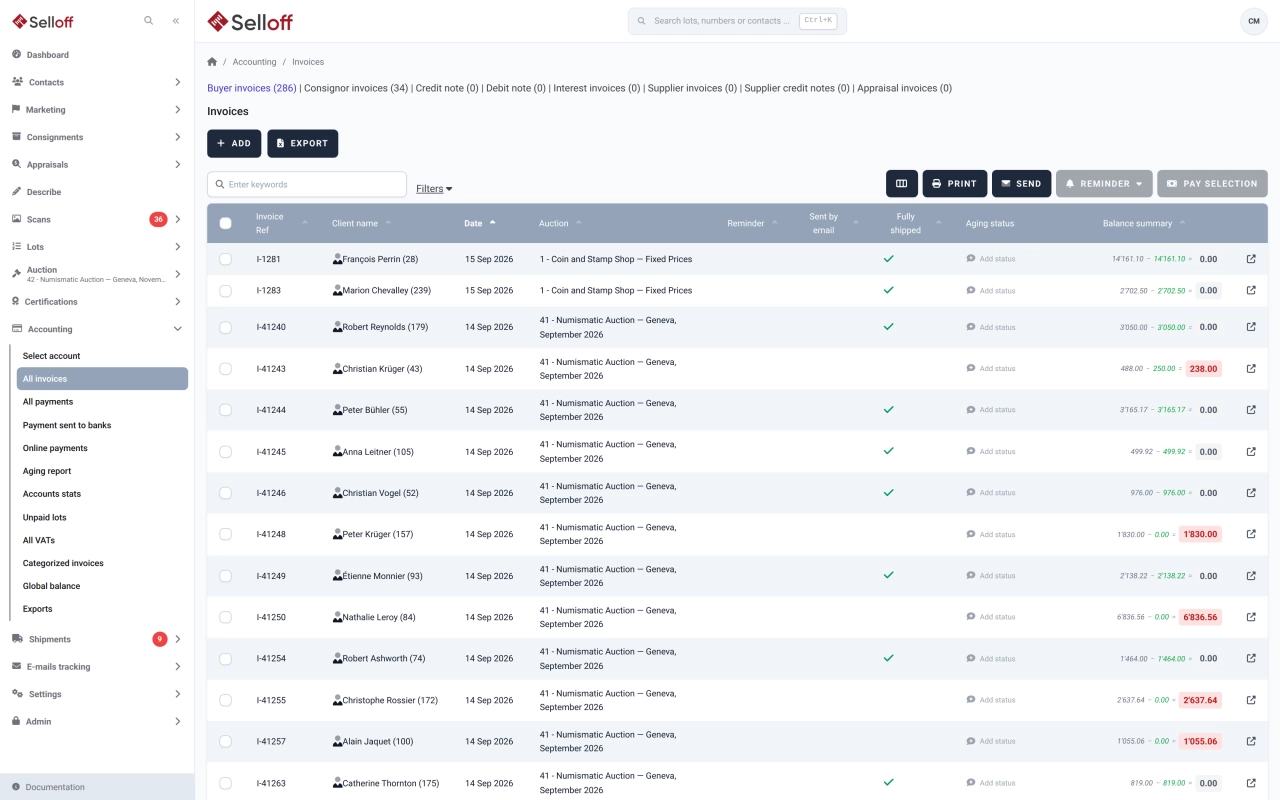Select checkbox for invoice I-41243
The image size is (1280, 800).
click(225, 369)
